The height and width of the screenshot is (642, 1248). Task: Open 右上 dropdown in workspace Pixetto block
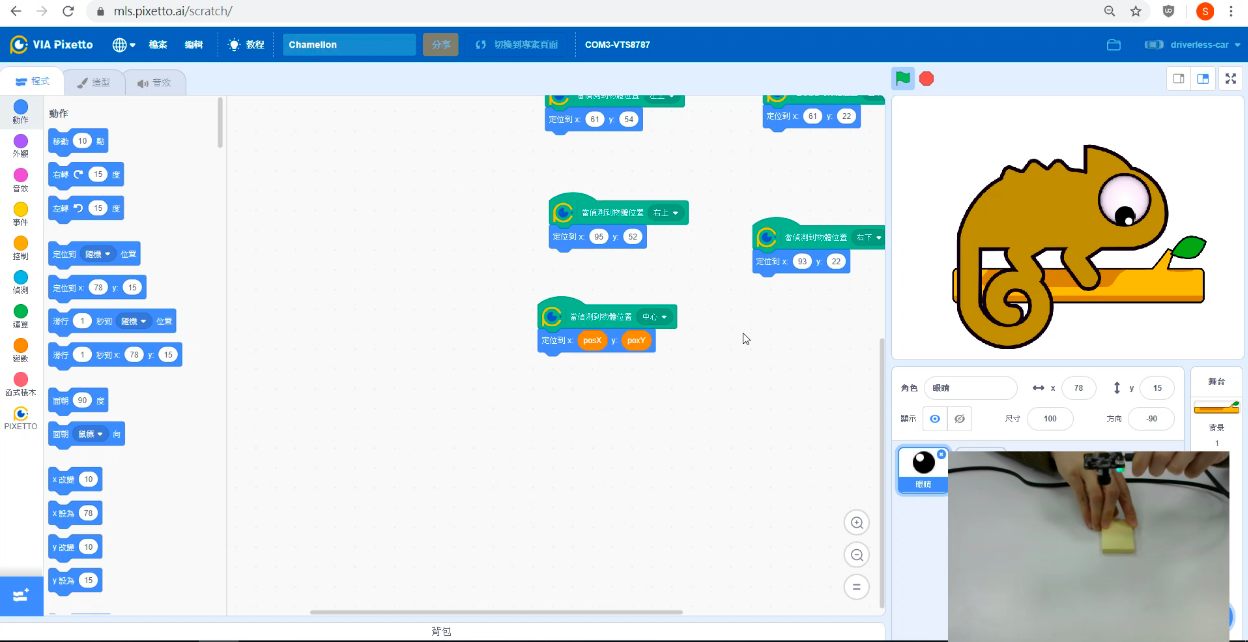(x=666, y=213)
